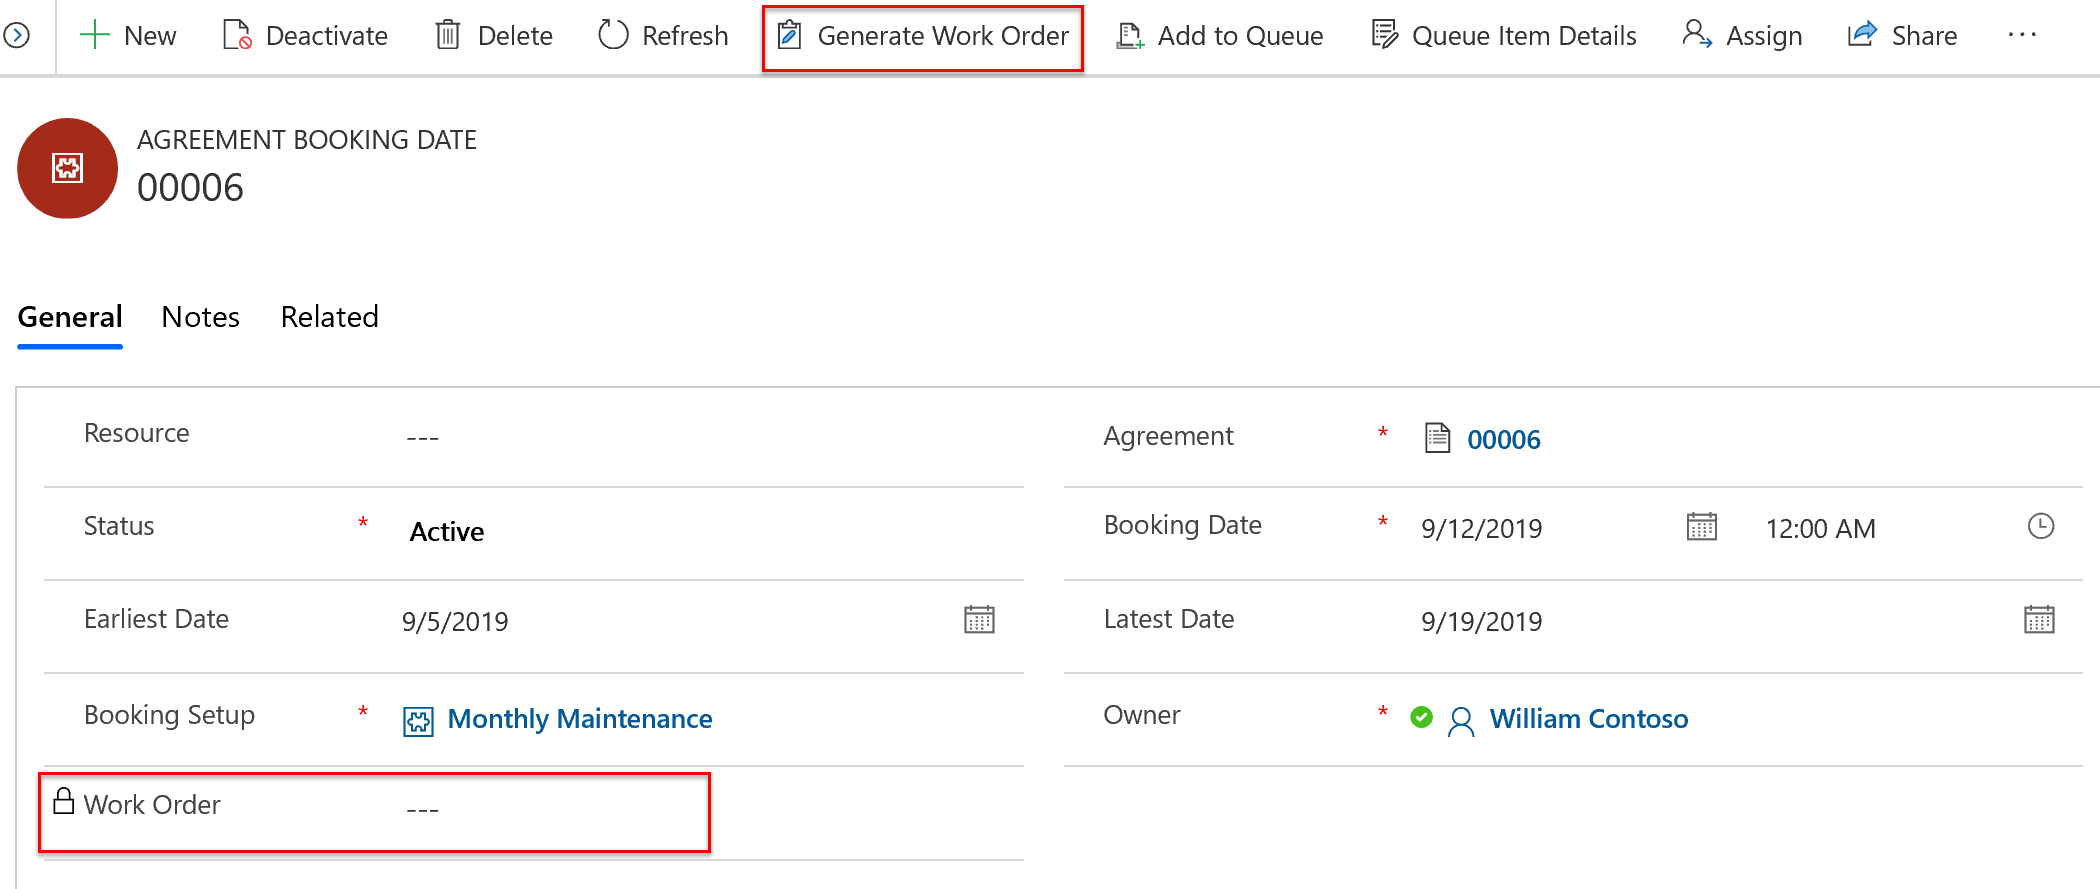Image resolution: width=2100 pixels, height=889 pixels.
Task: Click the Refresh command label
Action: coord(685,36)
